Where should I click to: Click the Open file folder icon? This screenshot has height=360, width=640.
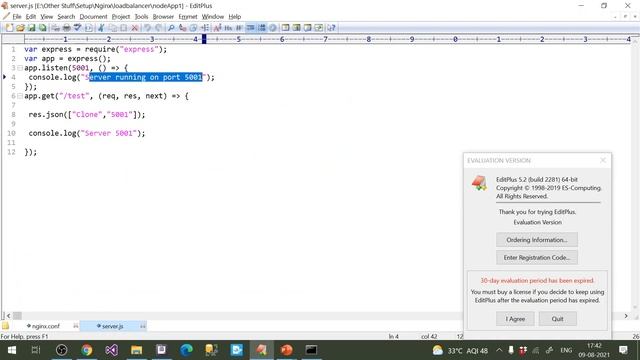[20, 28]
